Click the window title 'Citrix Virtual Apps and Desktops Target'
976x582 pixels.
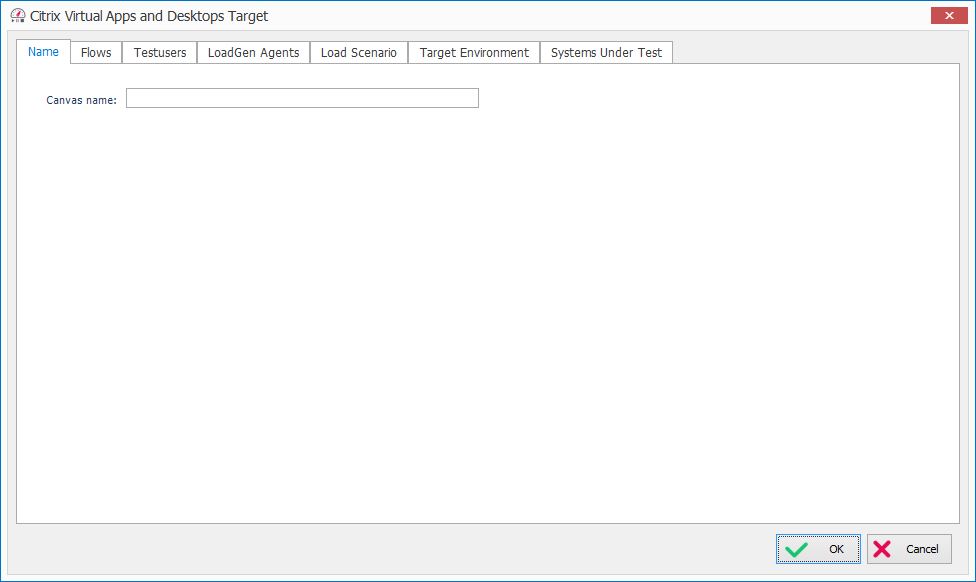tap(149, 16)
